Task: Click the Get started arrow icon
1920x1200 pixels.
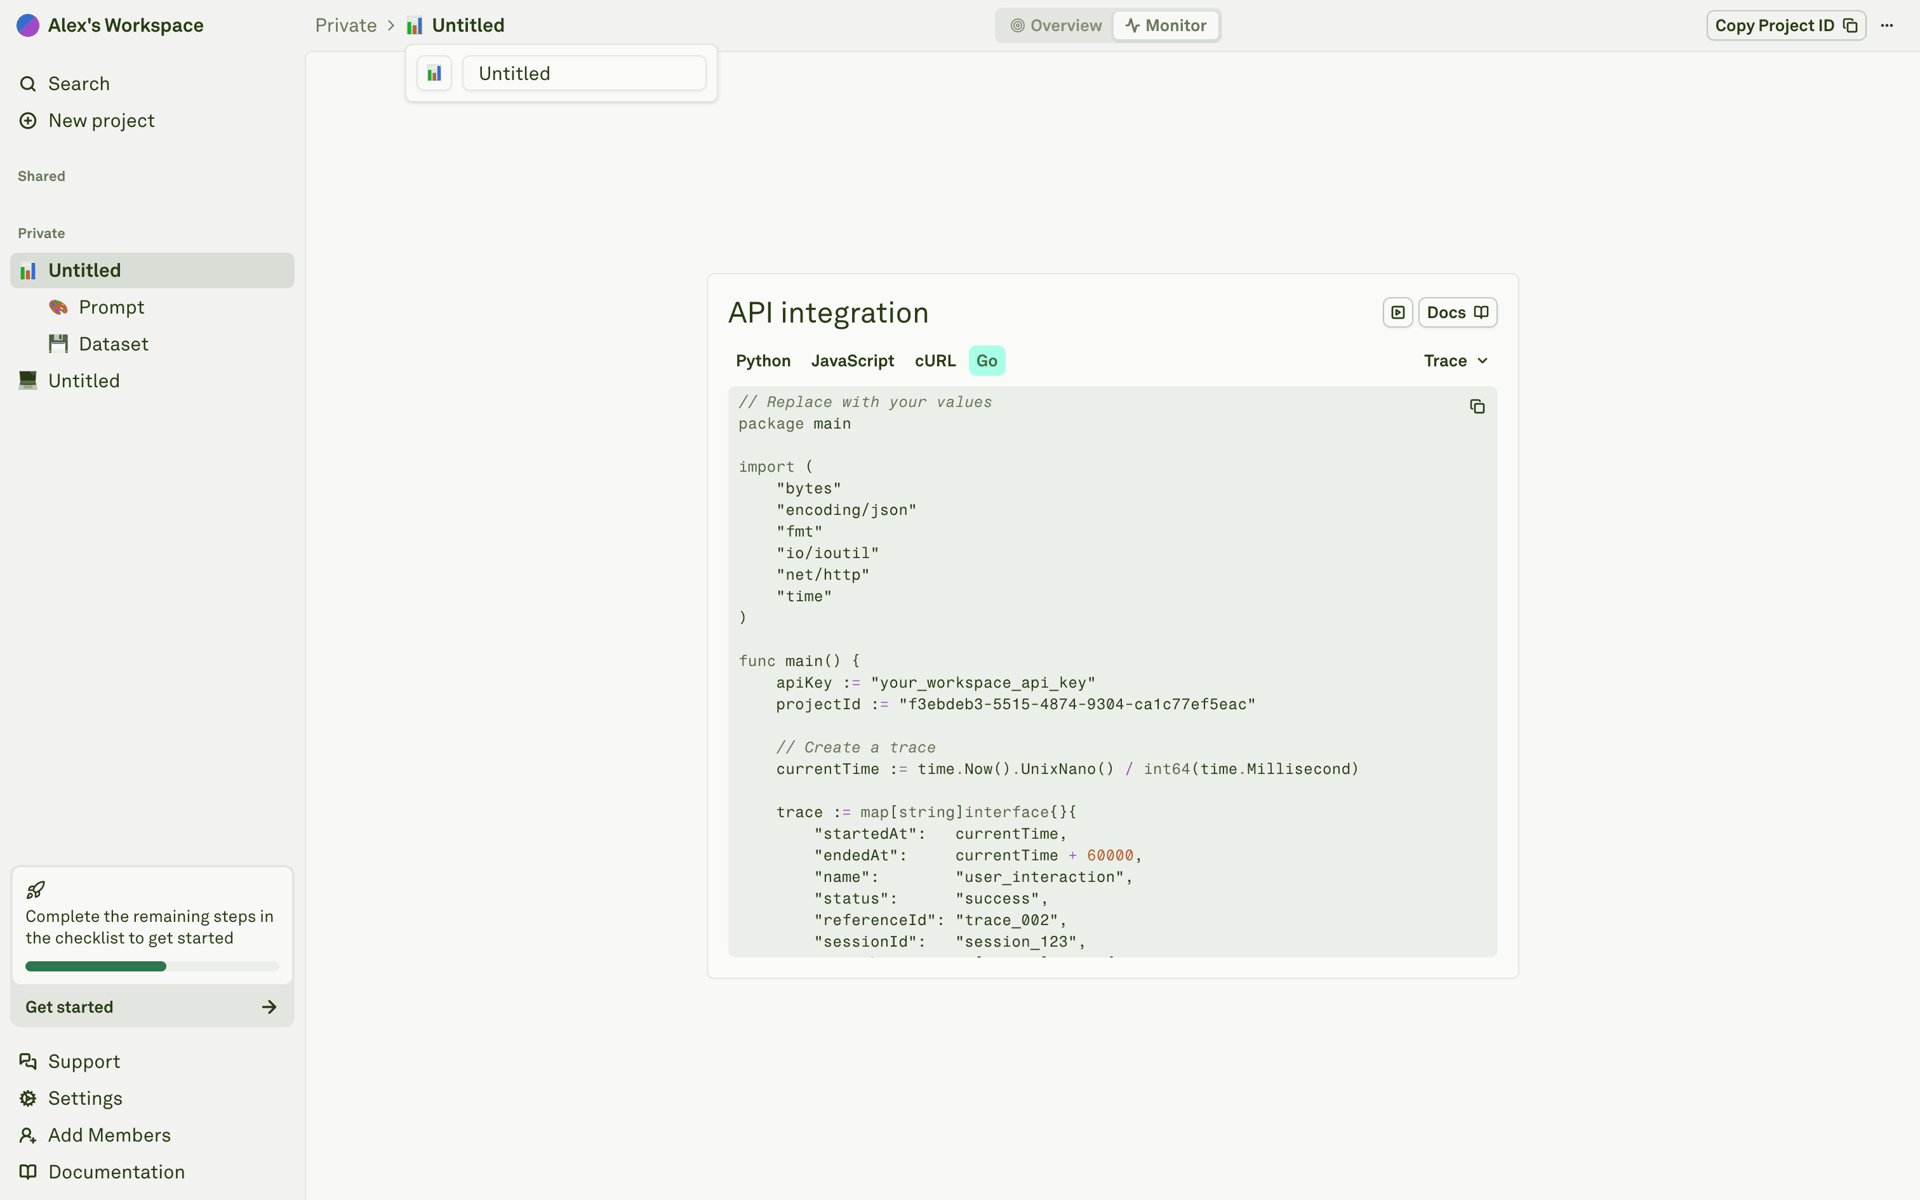Action: click(269, 1007)
